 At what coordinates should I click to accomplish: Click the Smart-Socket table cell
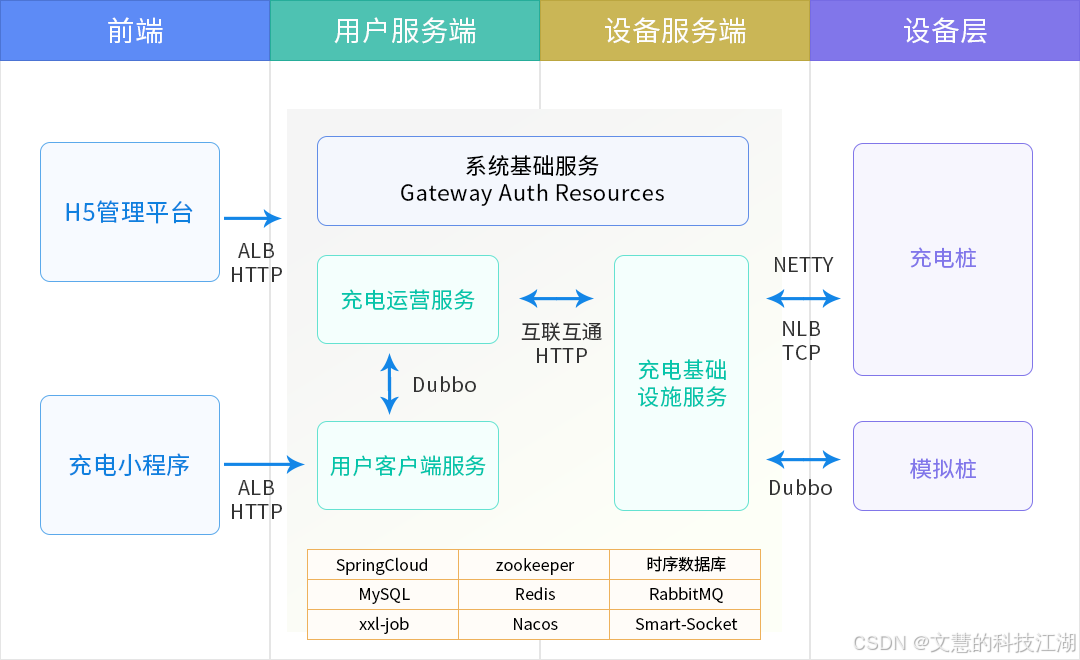(685, 624)
